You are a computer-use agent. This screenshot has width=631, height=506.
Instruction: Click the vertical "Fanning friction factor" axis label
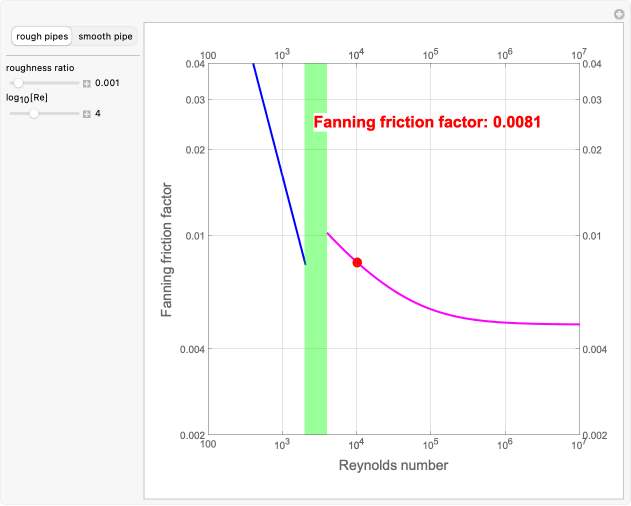coord(168,249)
